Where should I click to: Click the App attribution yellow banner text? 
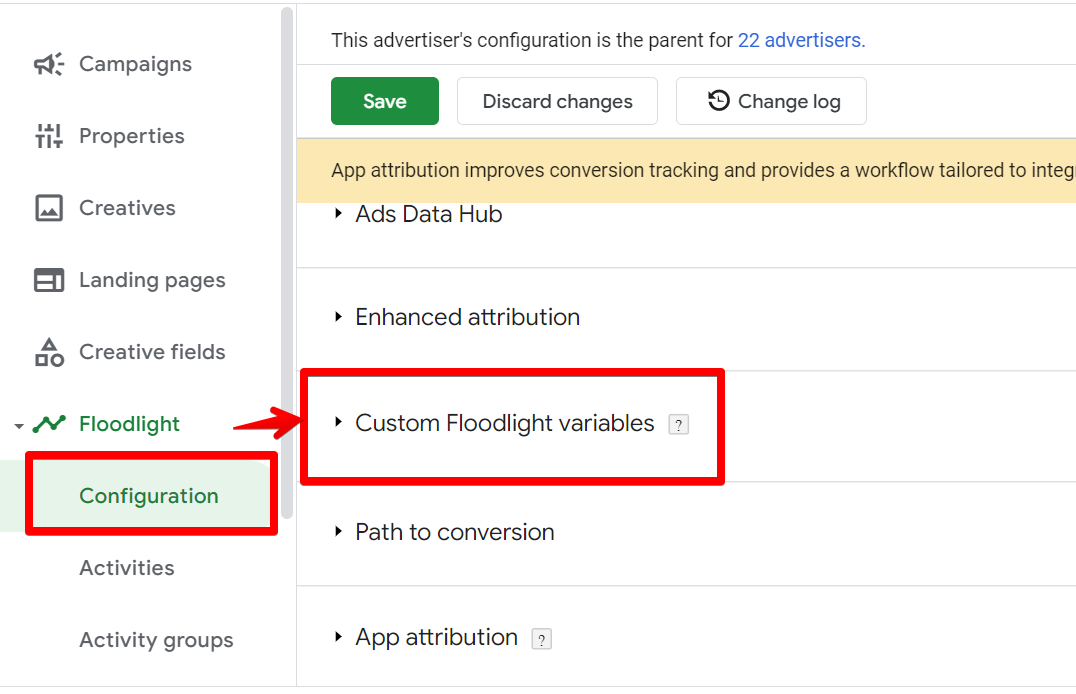click(x=703, y=170)
